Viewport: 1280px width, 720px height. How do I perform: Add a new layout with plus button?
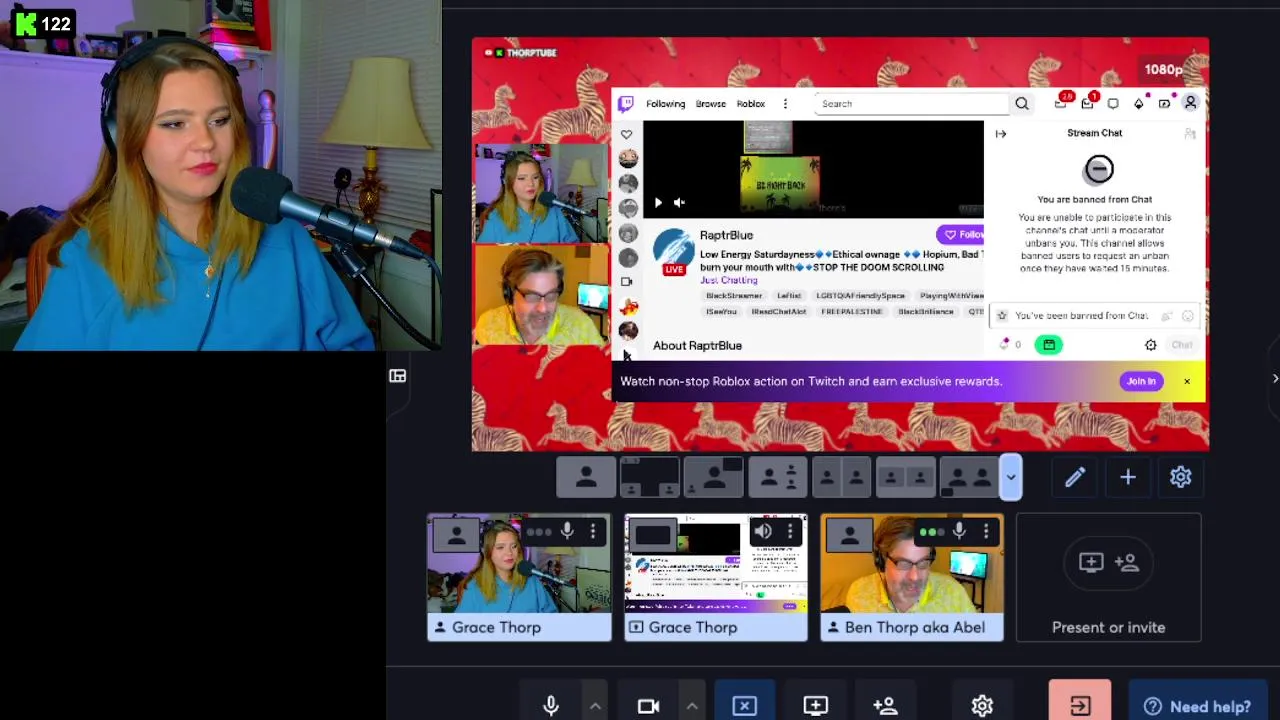(1128, 477)
